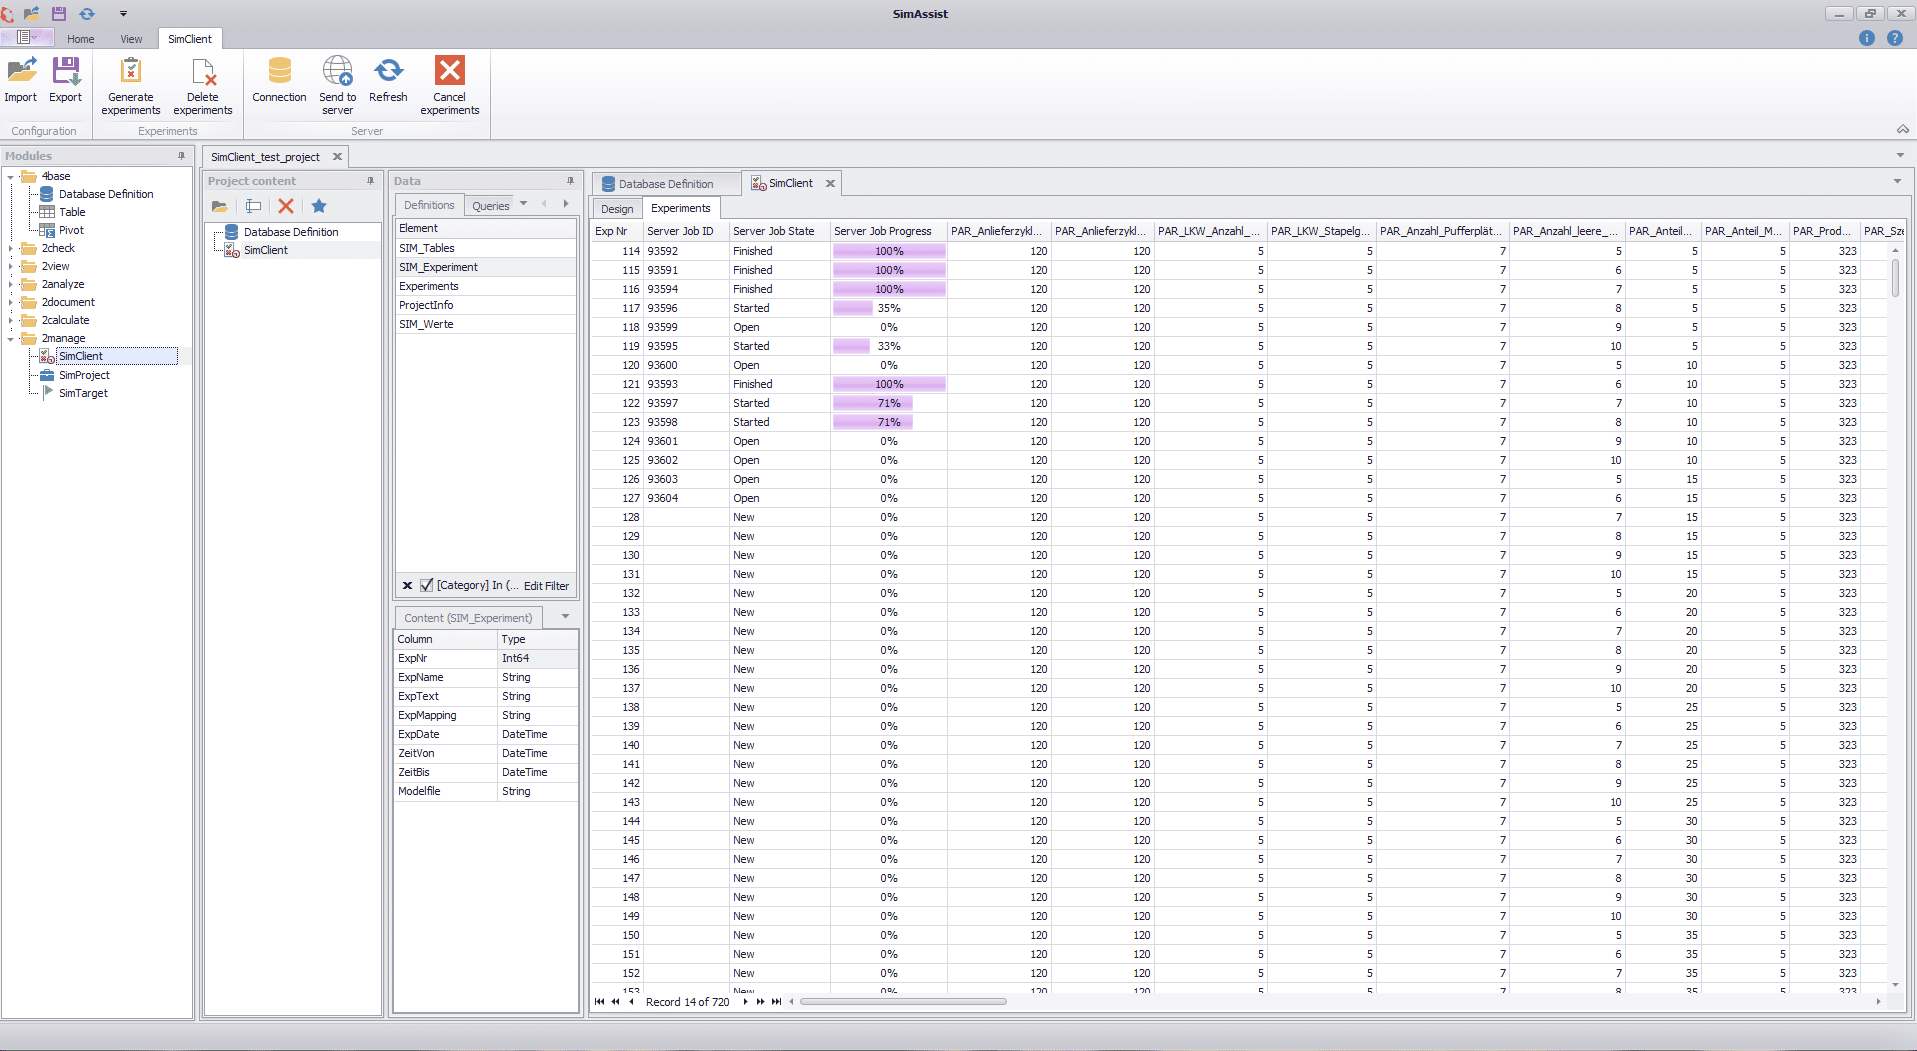Collapse the ribbon with the chevron
Viewport: 1917px width, 1051px height.
[x=1902, y=130]
